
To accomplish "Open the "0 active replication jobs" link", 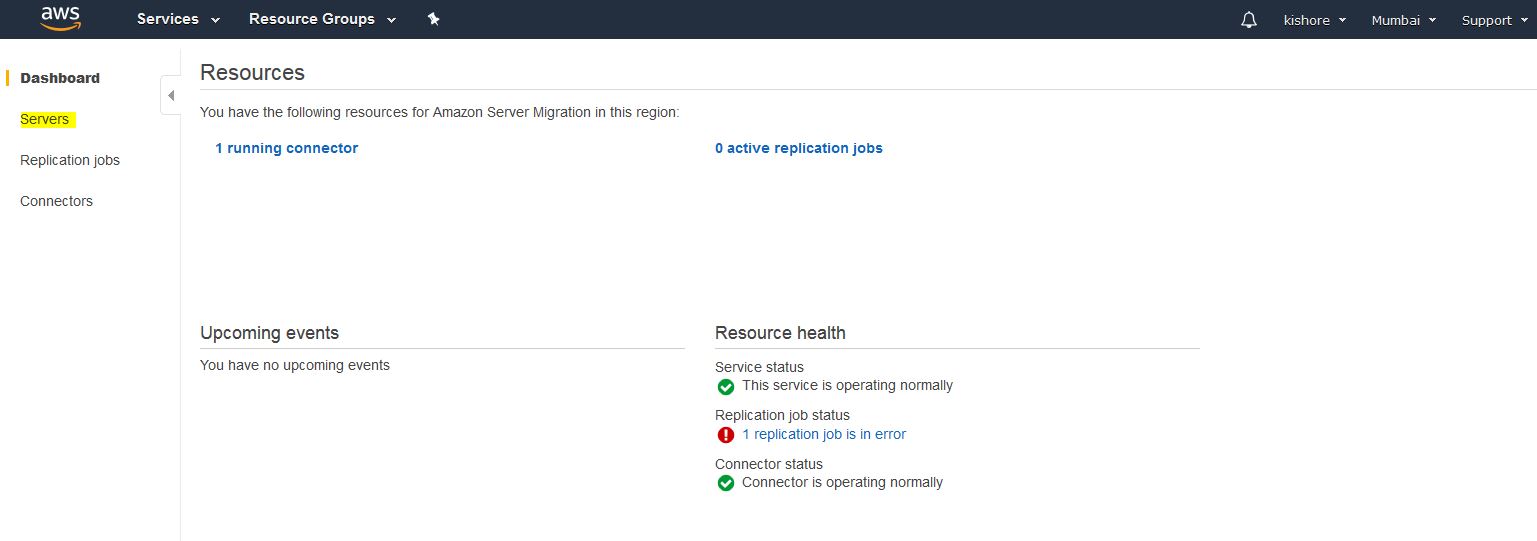I will click(x=798, y=148).
